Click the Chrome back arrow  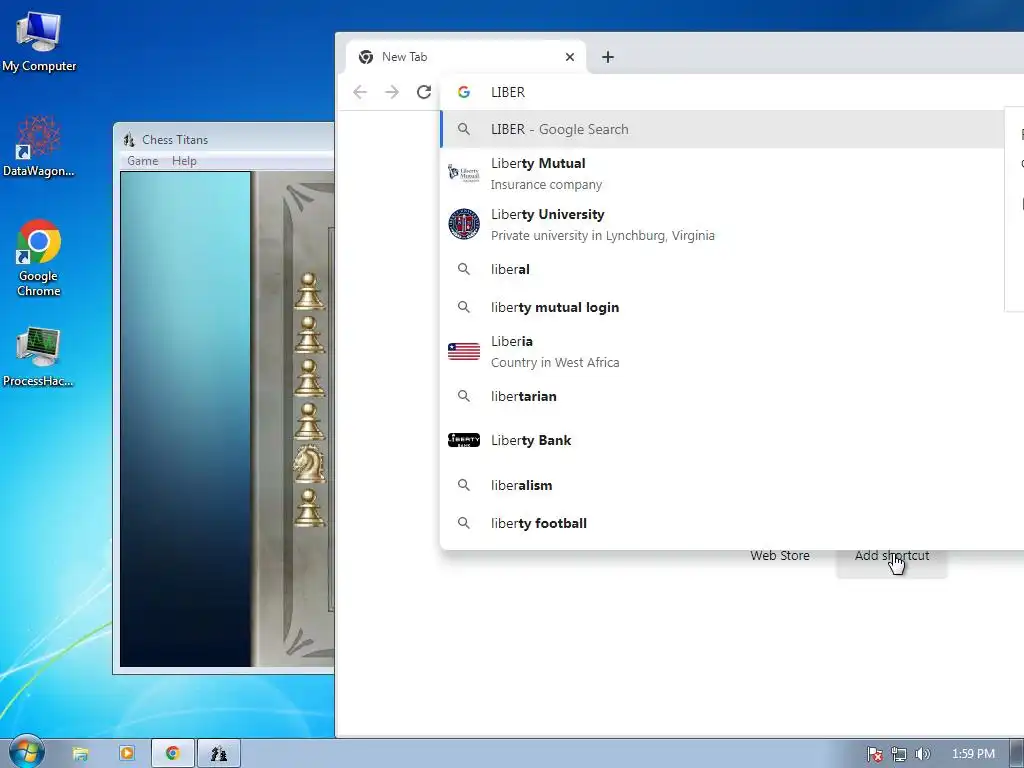[360, 92]
